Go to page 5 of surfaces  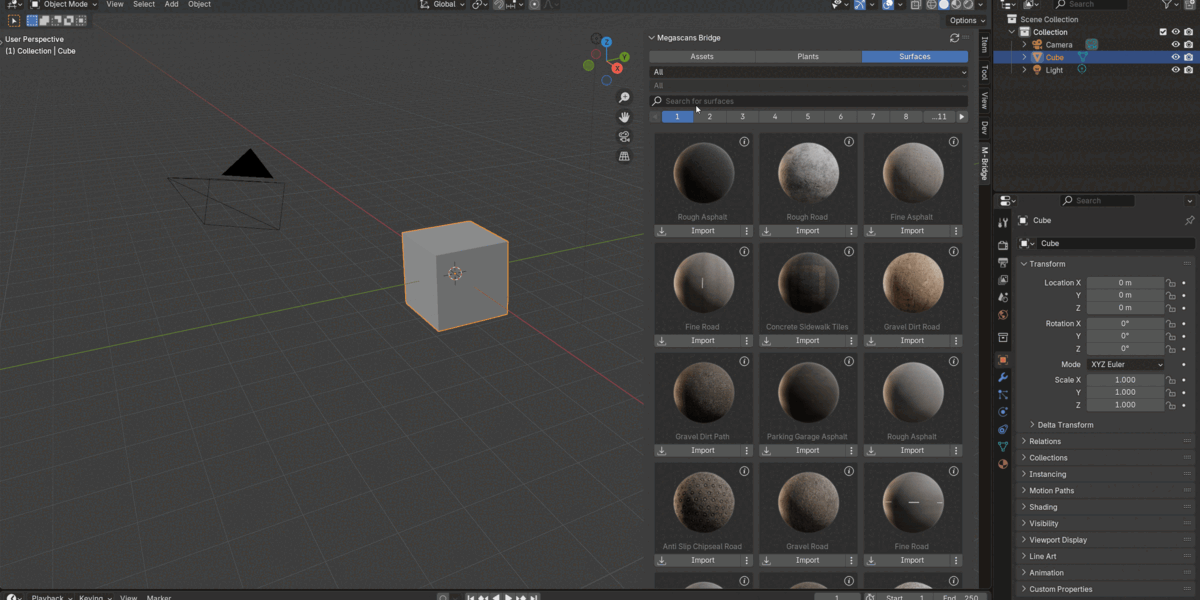pos(808,117)
